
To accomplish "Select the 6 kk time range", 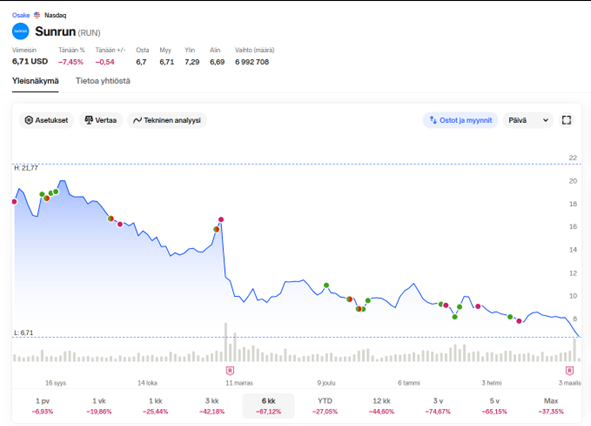I will pos(268,406).
